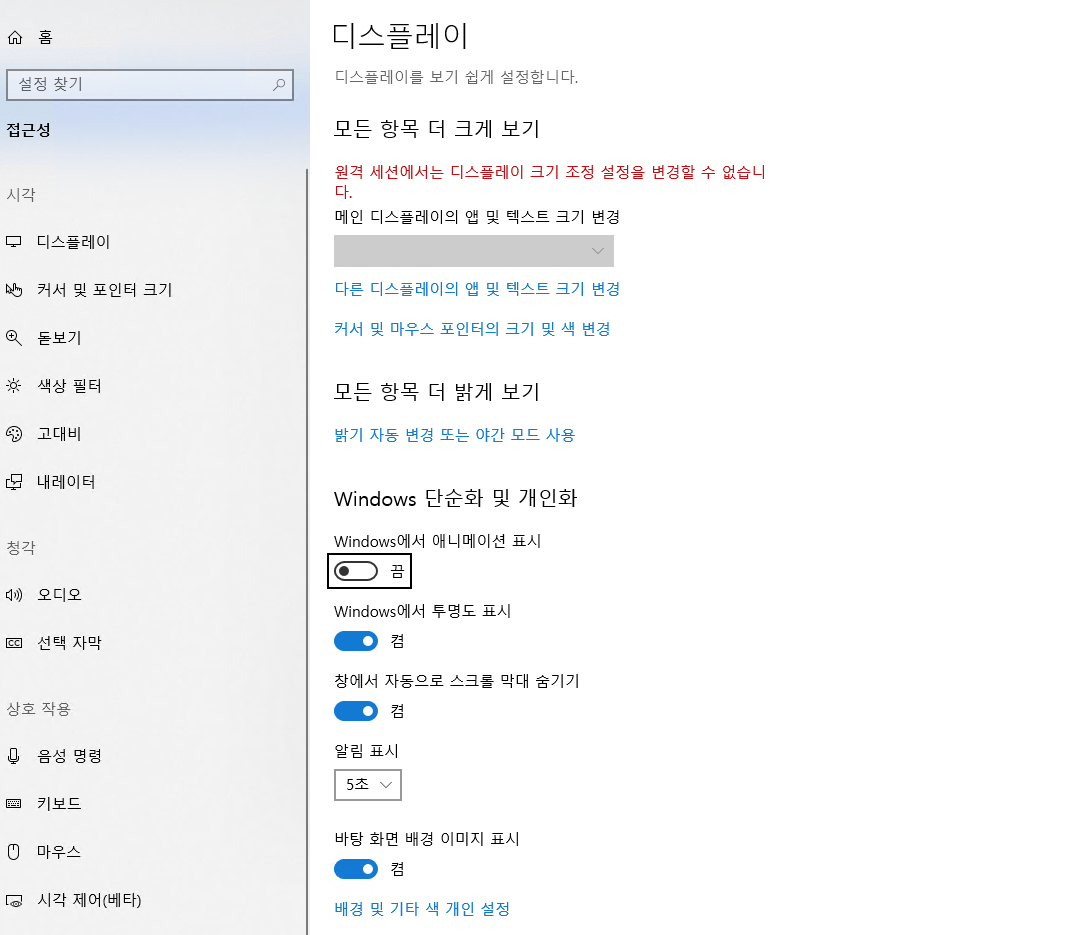This screenshot has height=935, width=1074.
Task: Open the notification duration 5초 dropdown
Action: tap(368, 785)
